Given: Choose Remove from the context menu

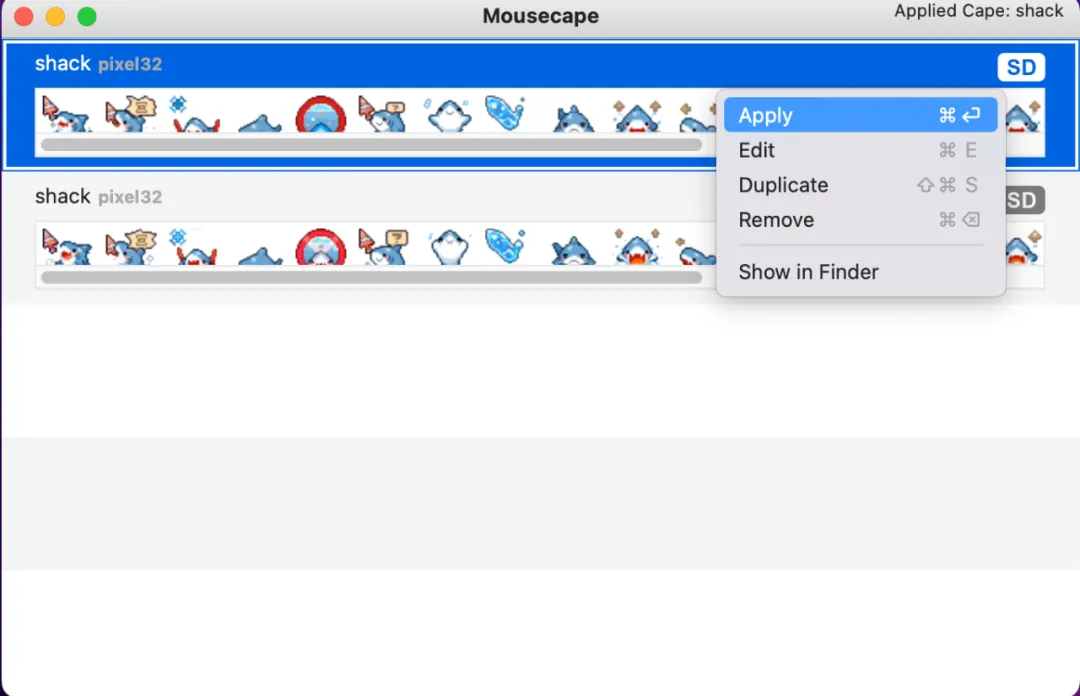Looking at the screenshot, I should tap(860, 220).
